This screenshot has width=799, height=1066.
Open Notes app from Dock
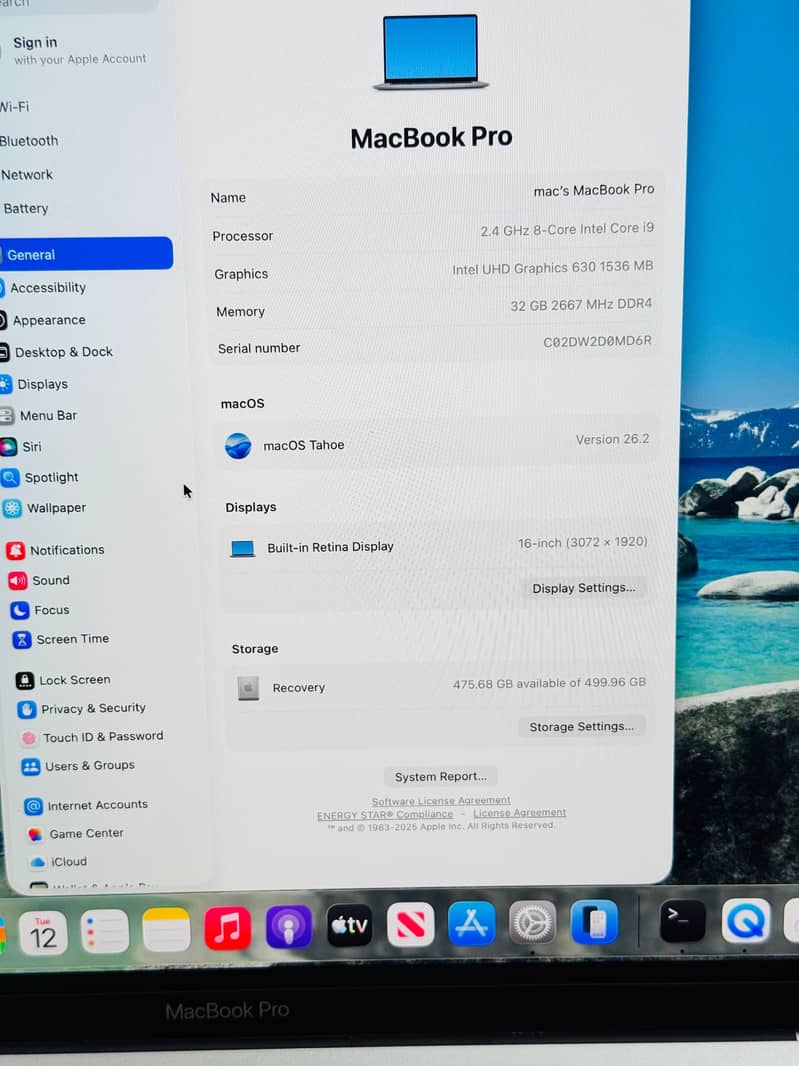pyautogui.click(x=166, y=929)
